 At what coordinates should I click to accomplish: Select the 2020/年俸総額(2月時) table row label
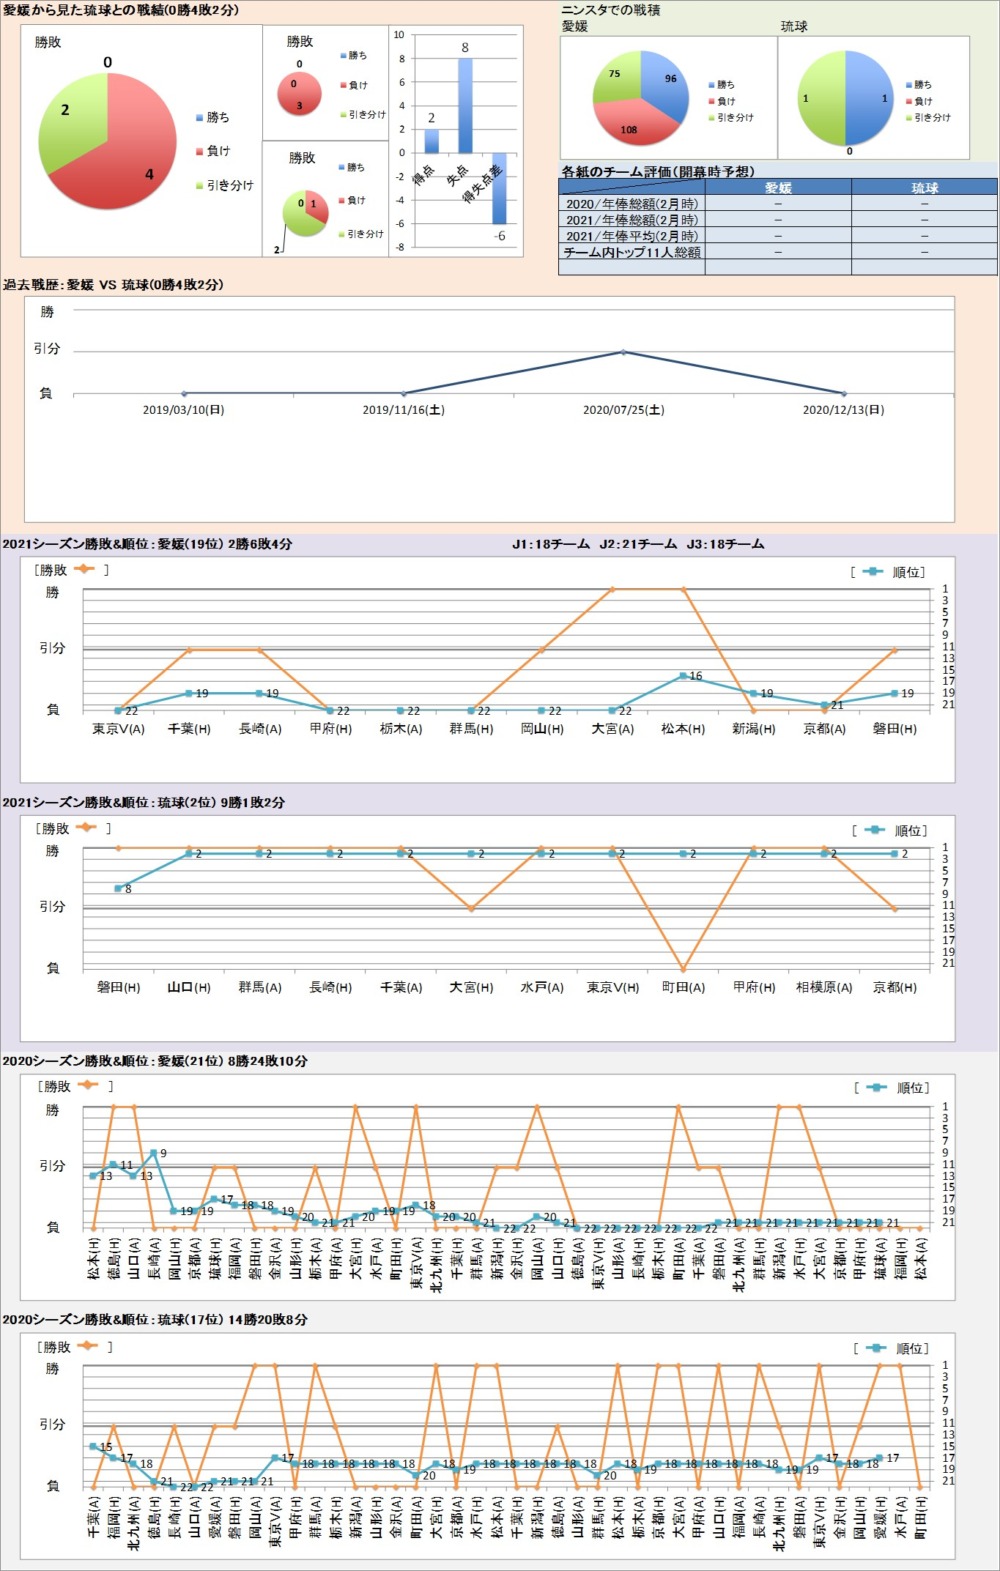pos(632,203)
